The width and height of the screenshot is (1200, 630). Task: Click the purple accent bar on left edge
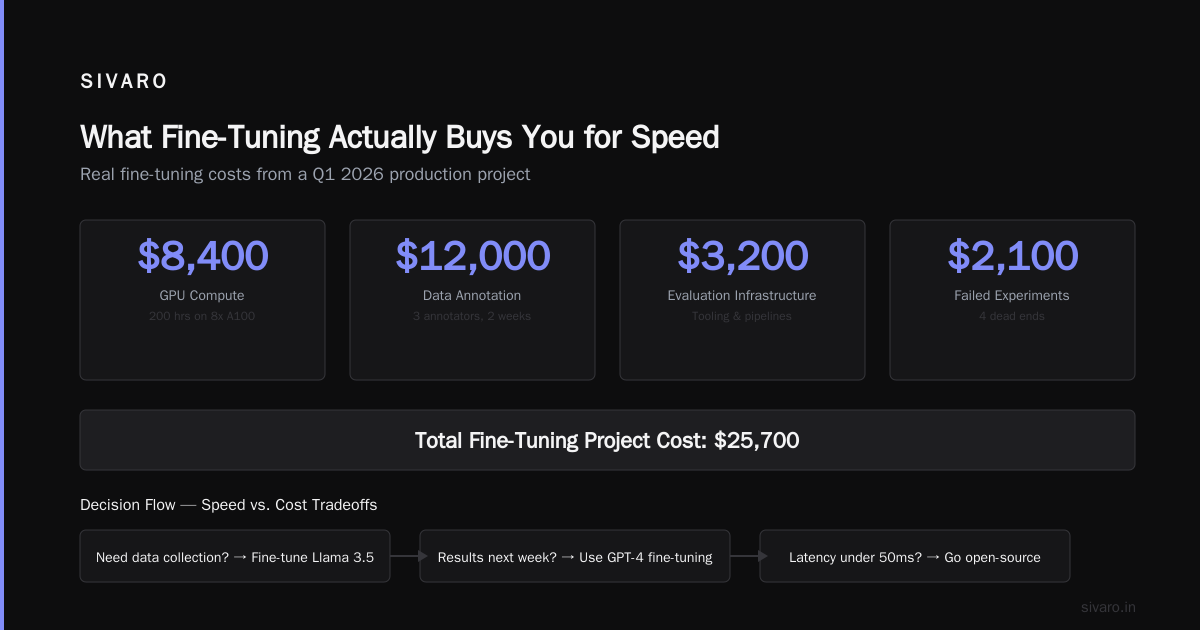click(2, 315)
